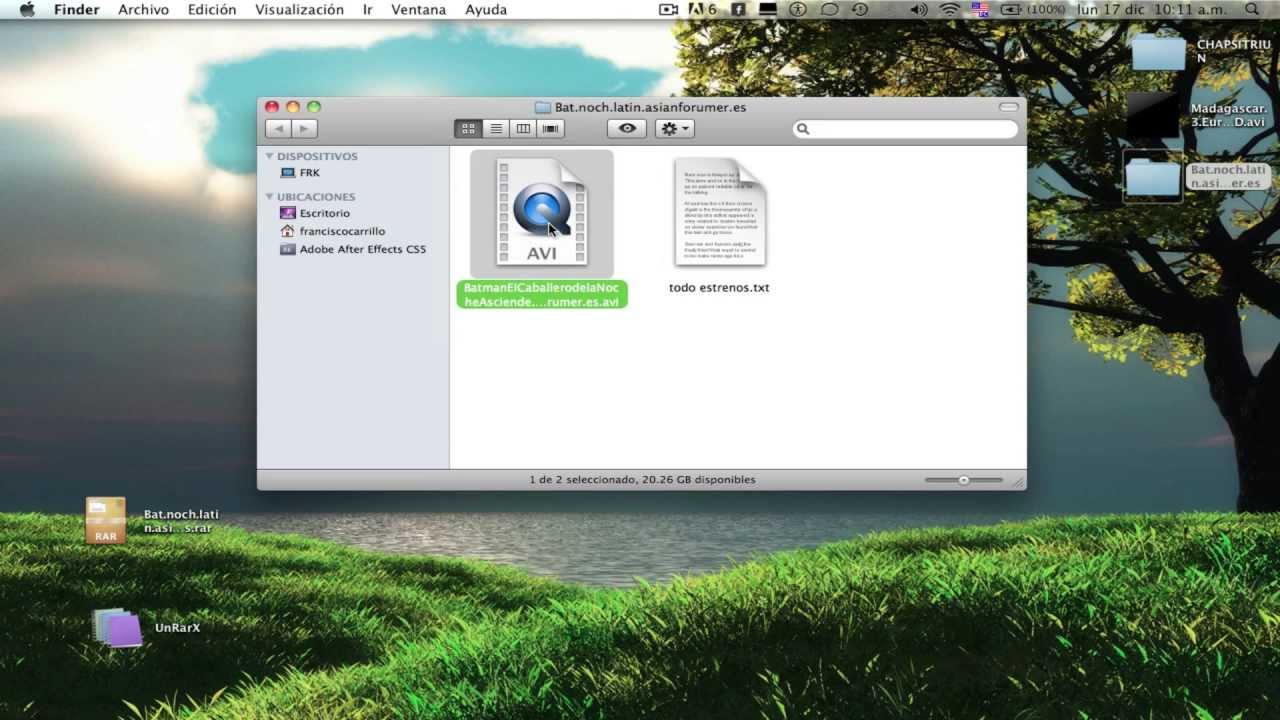Open the Wi-Fi status menu
The width and height of the screenshot is (1280, 720).
[949, 10]
